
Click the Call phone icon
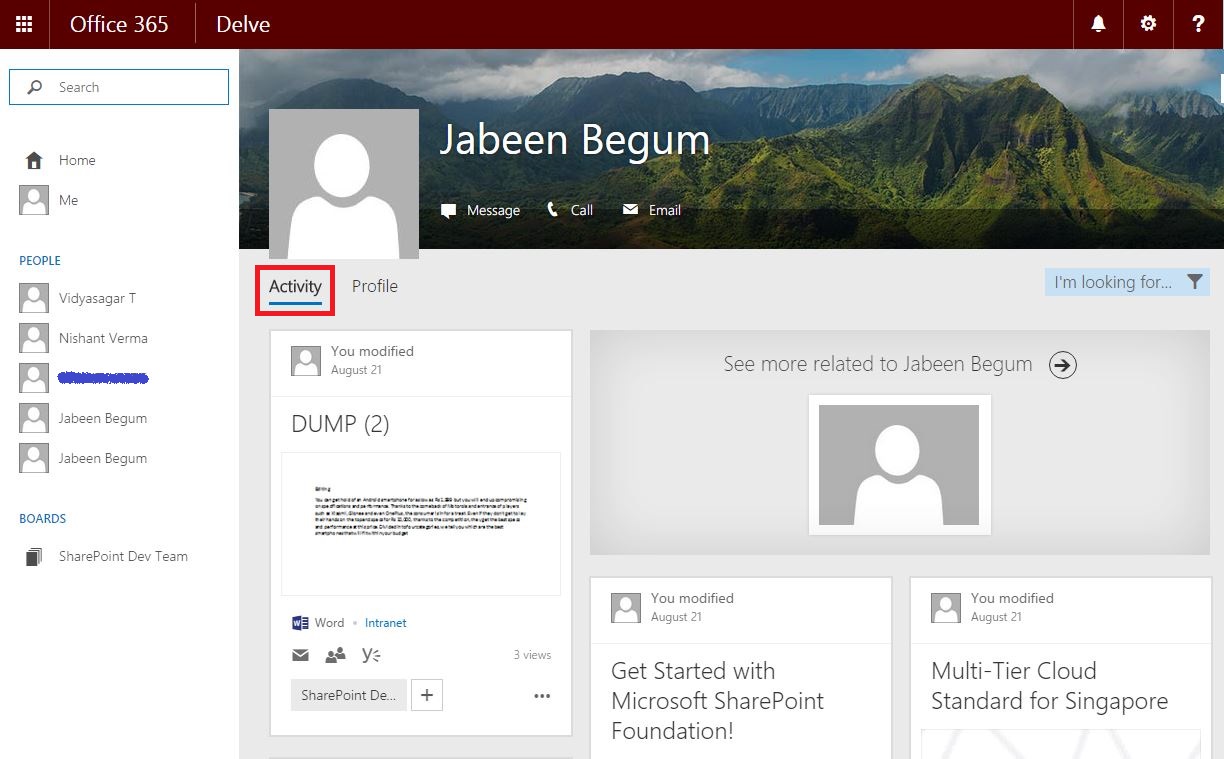tap(553, 209)
